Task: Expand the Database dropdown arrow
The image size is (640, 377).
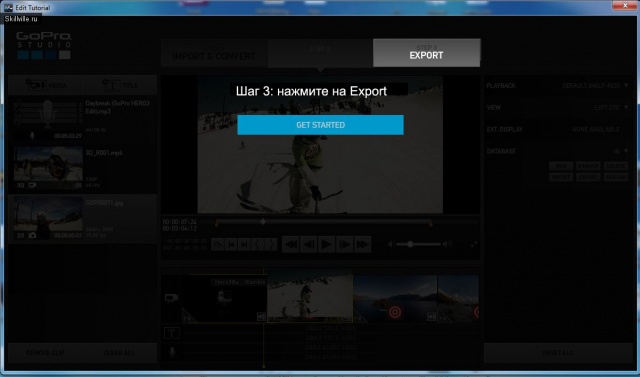Action: (626, 151)
